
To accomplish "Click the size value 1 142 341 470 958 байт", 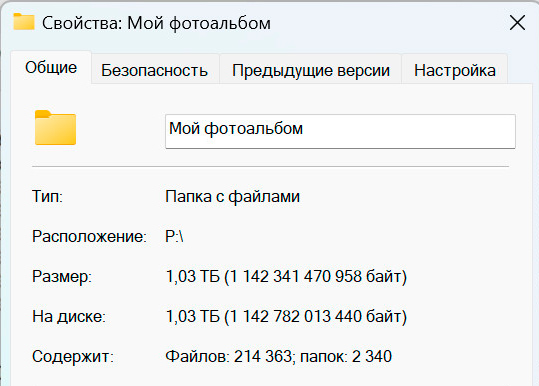I will 316,276.
